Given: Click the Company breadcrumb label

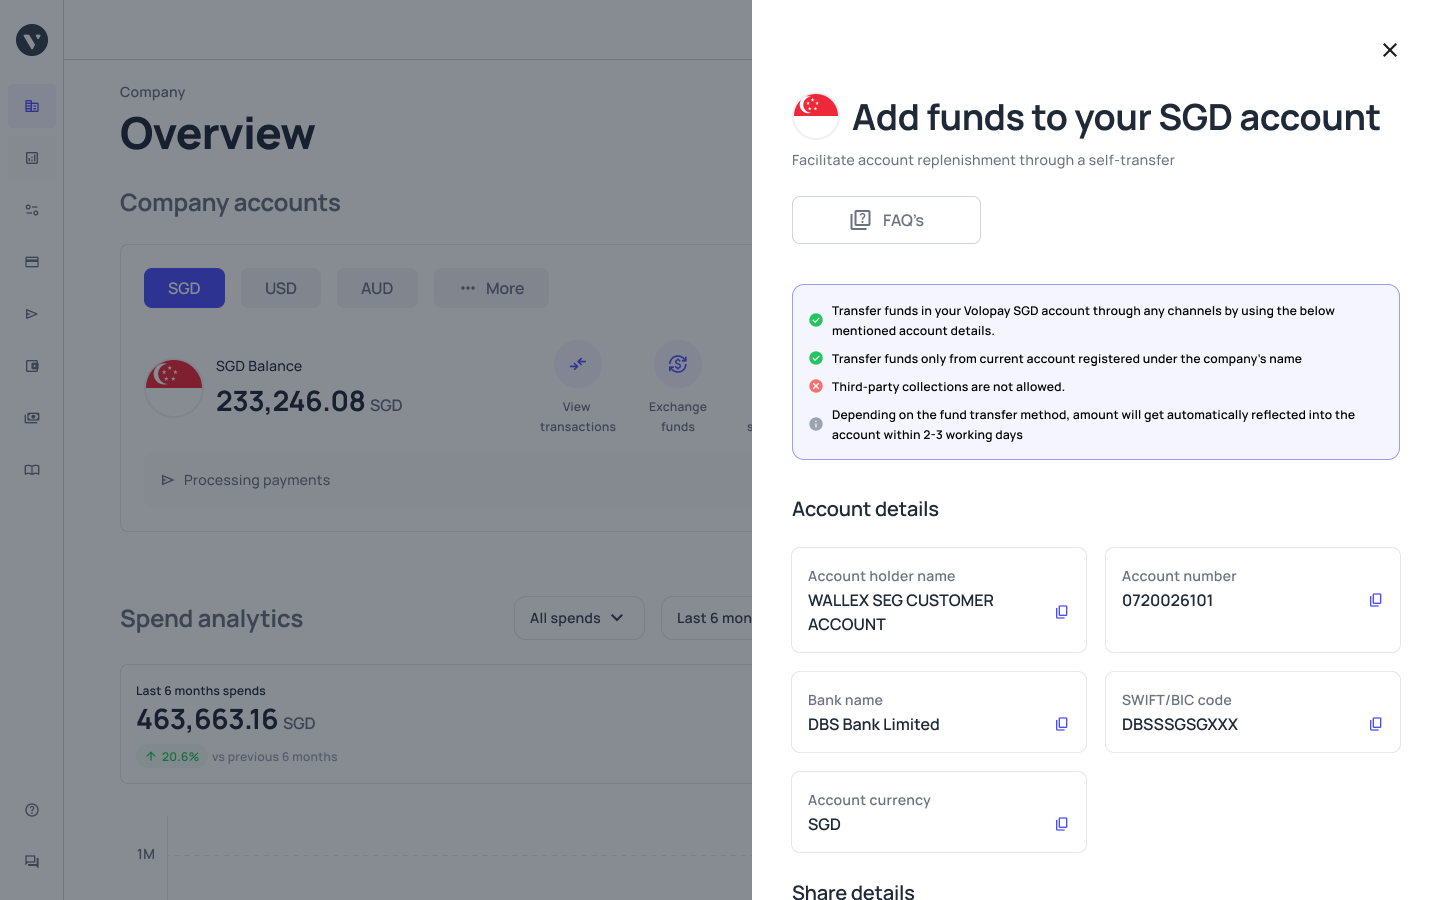Looking at the screenshot, I should click(x=152, y=92).
